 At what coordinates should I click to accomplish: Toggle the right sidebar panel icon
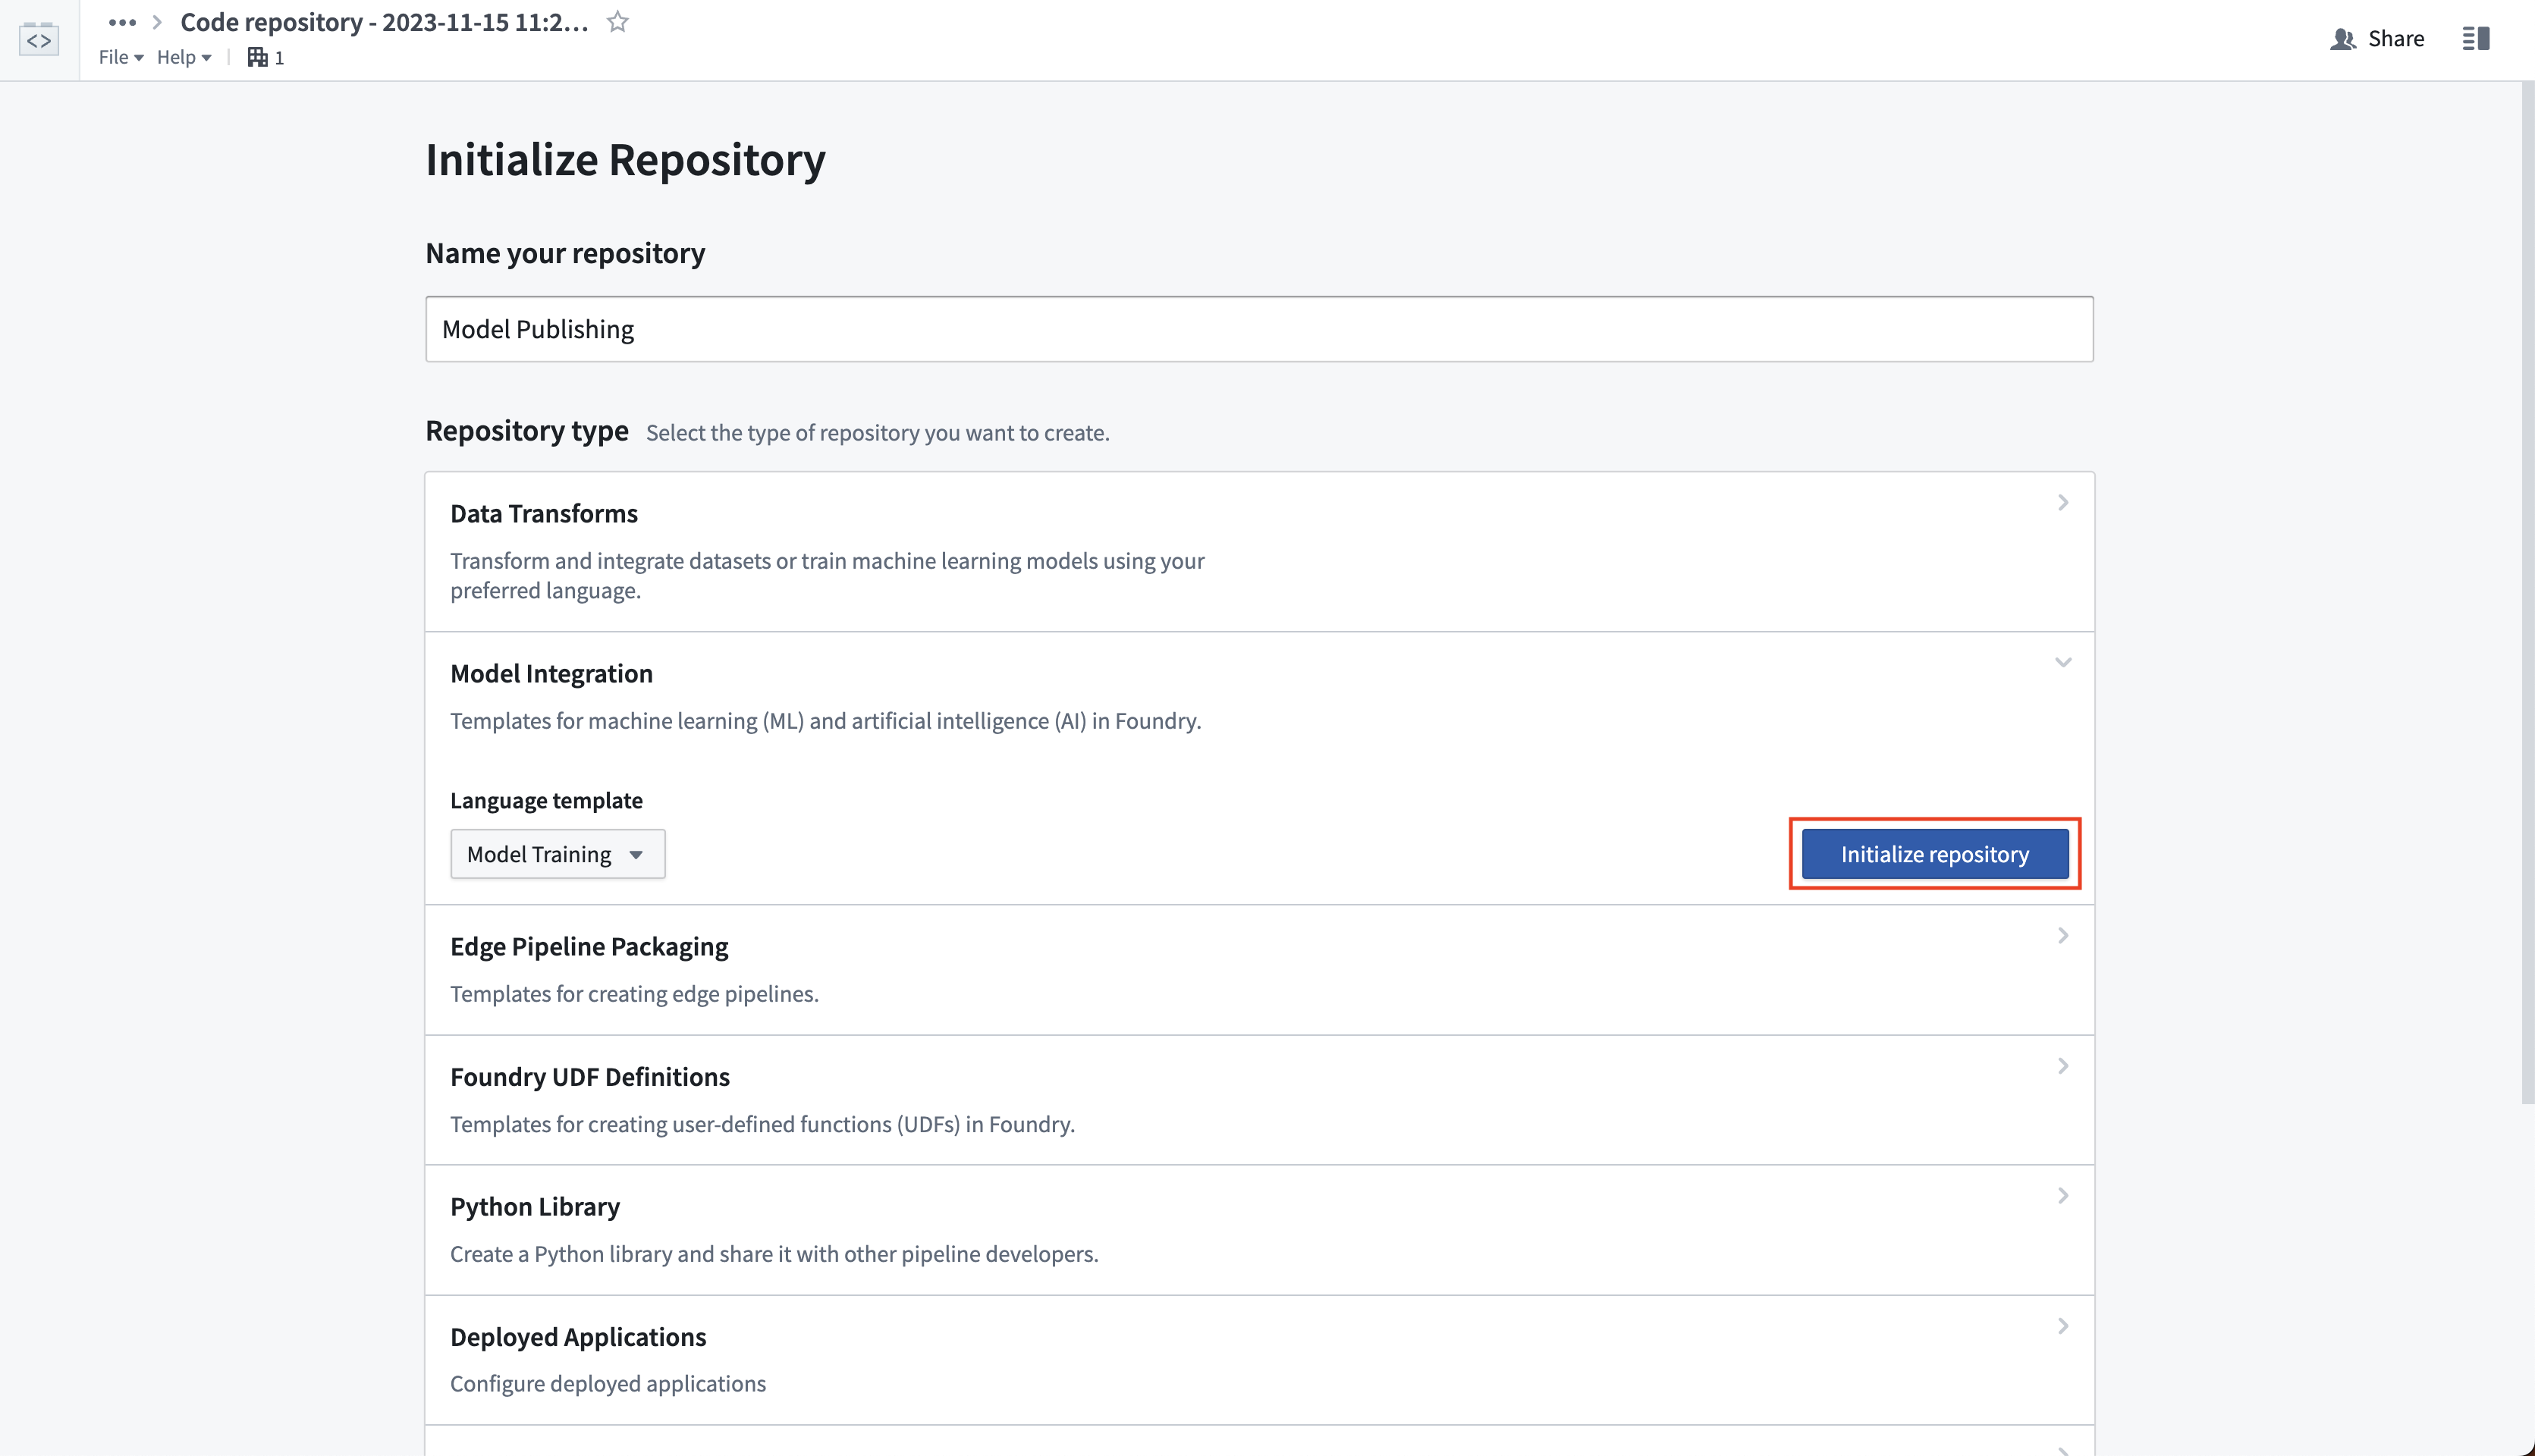click(x=2476, y=39)
